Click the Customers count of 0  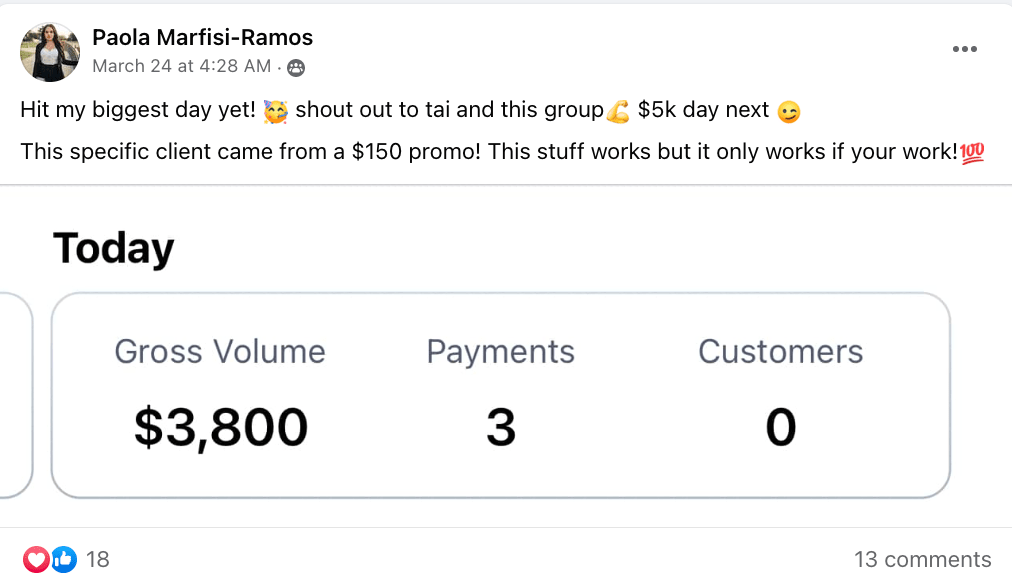pyautogui.click(x=780, y=427)
